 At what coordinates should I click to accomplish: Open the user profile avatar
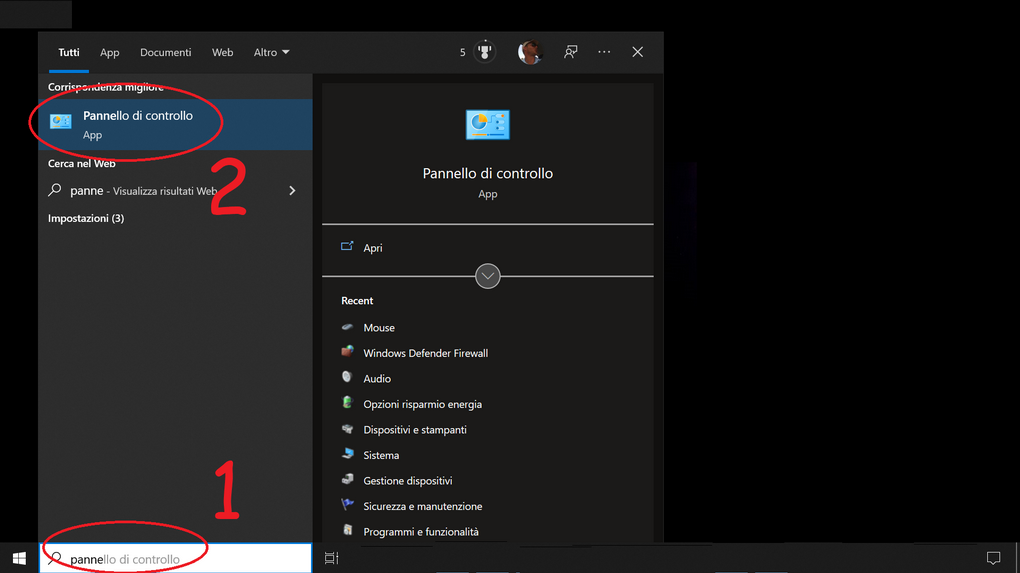point(530,51)
